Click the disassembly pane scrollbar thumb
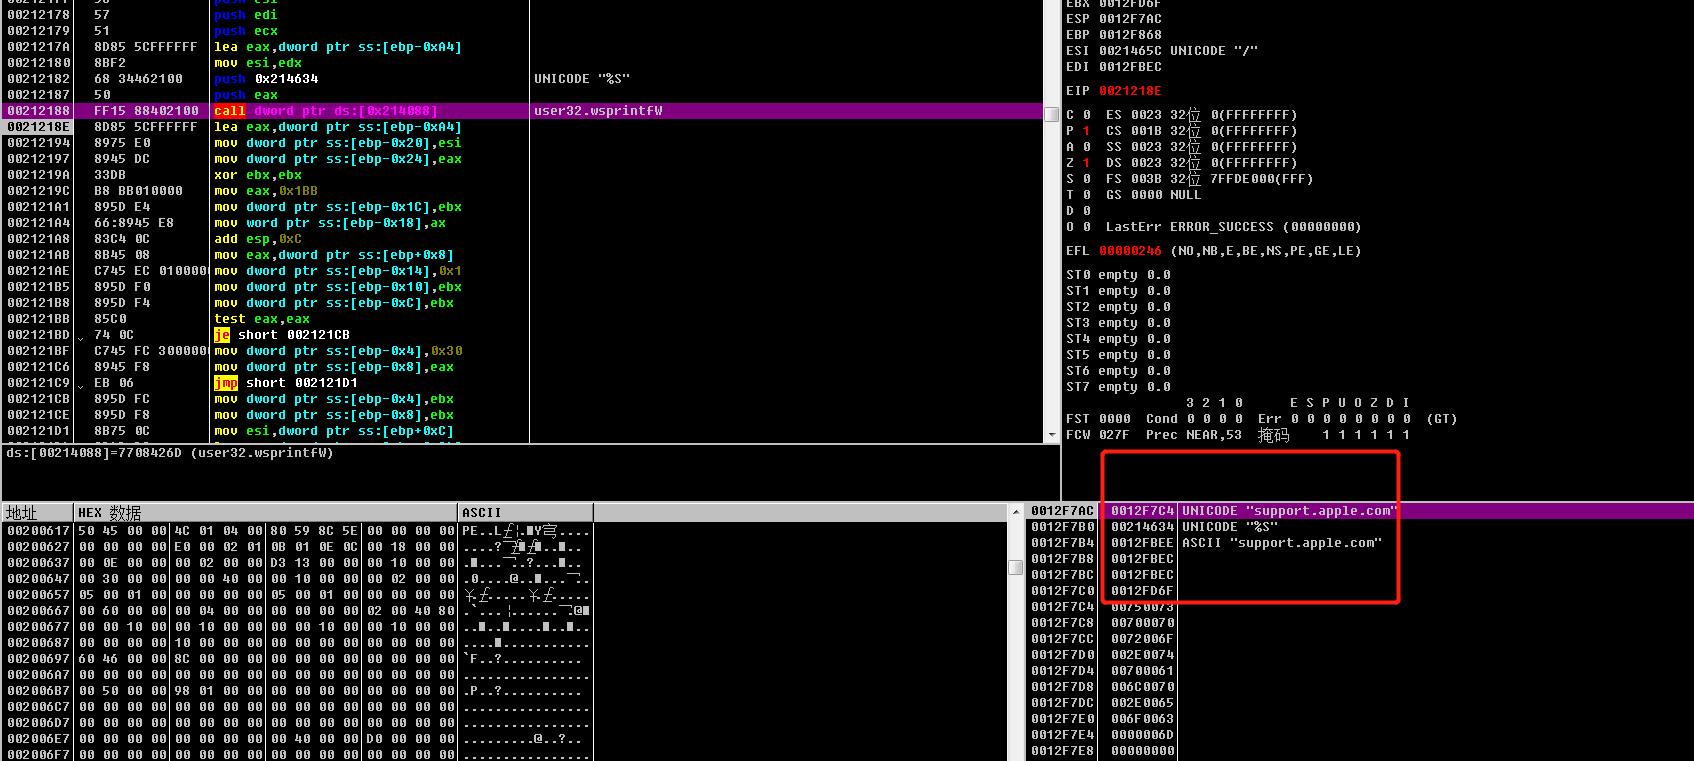 tap(1051, 114)
